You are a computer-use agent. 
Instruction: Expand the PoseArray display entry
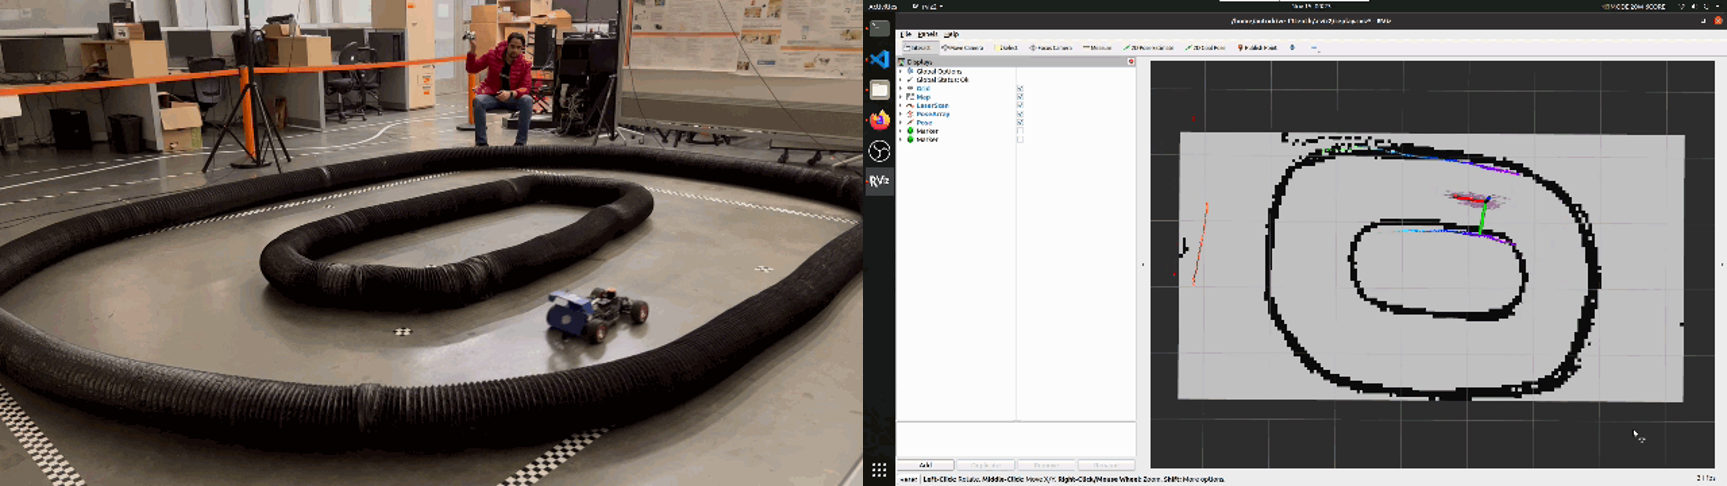pos(901,114)
